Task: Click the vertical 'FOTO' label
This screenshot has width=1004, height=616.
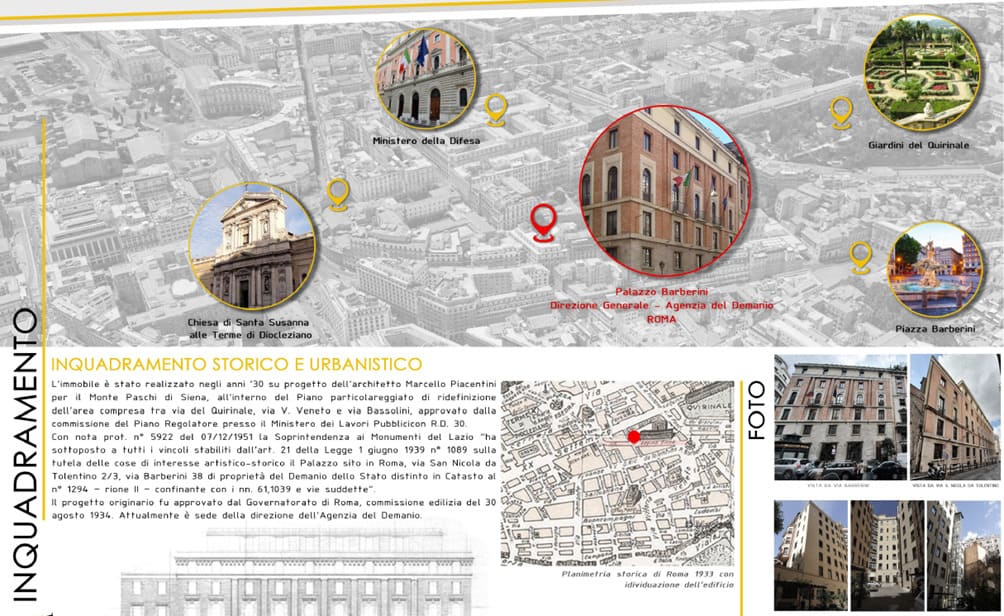Action: click(x=756, y=410)
